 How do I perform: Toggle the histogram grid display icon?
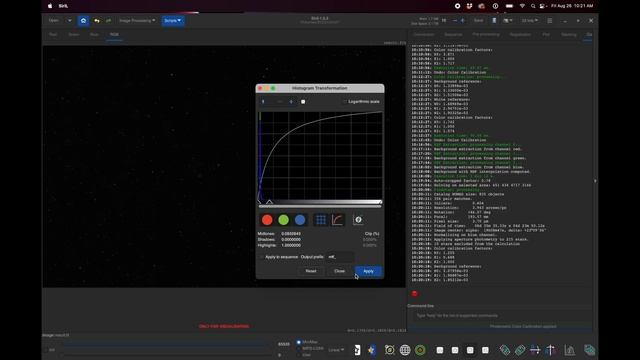click(x=321, y=220)
